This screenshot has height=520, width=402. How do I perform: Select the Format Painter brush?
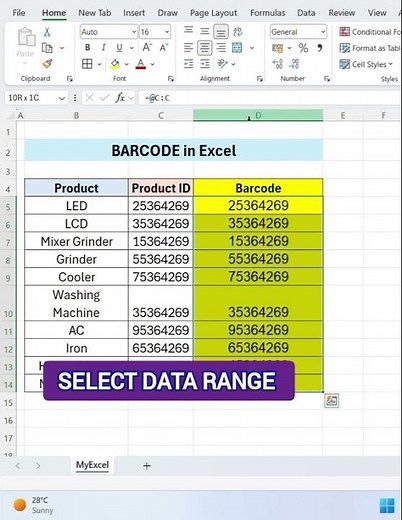point(47,63)
